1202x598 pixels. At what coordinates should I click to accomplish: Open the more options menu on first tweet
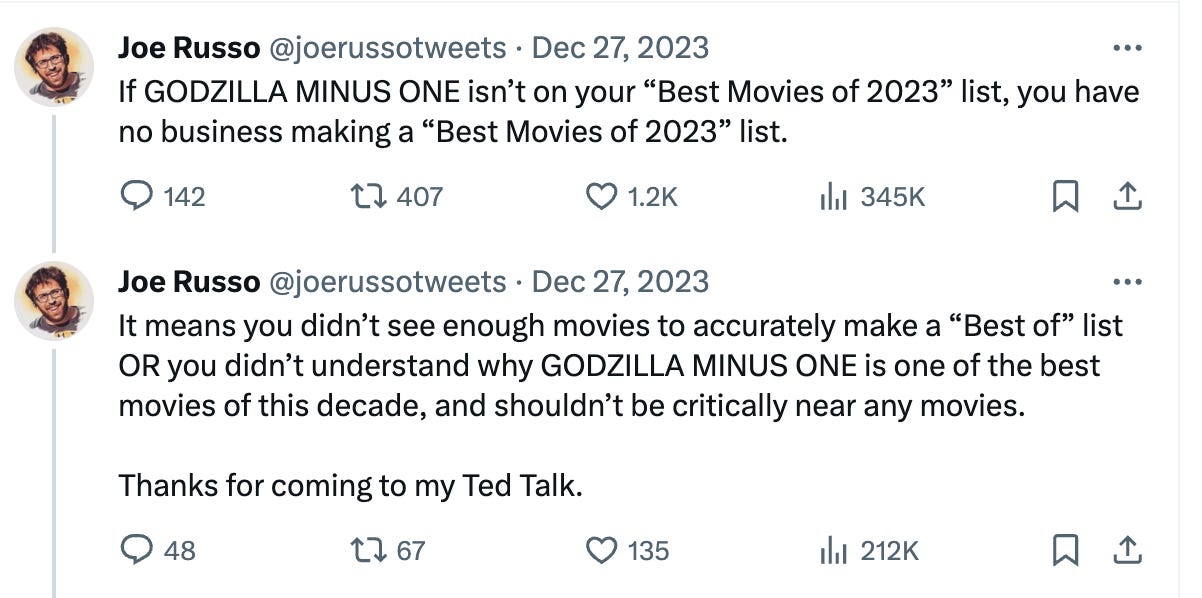click(x=1127, y=47)
